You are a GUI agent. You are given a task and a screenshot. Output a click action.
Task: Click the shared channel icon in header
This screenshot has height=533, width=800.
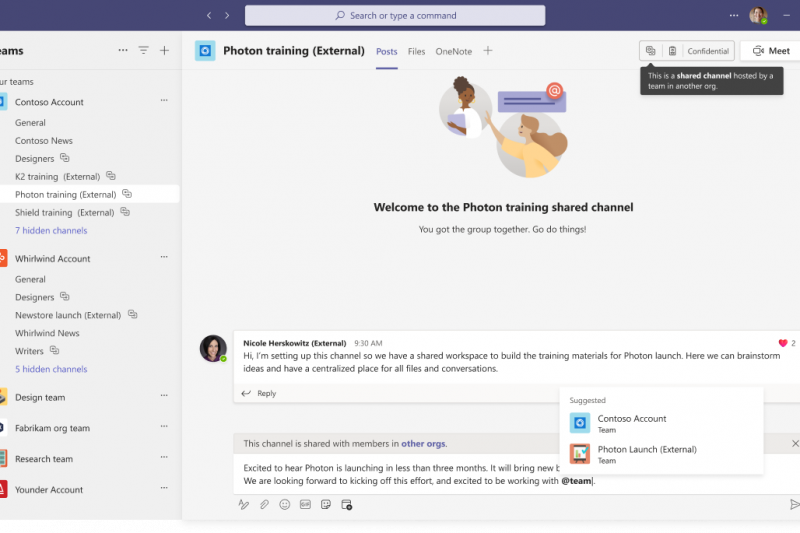click(651, 50)
